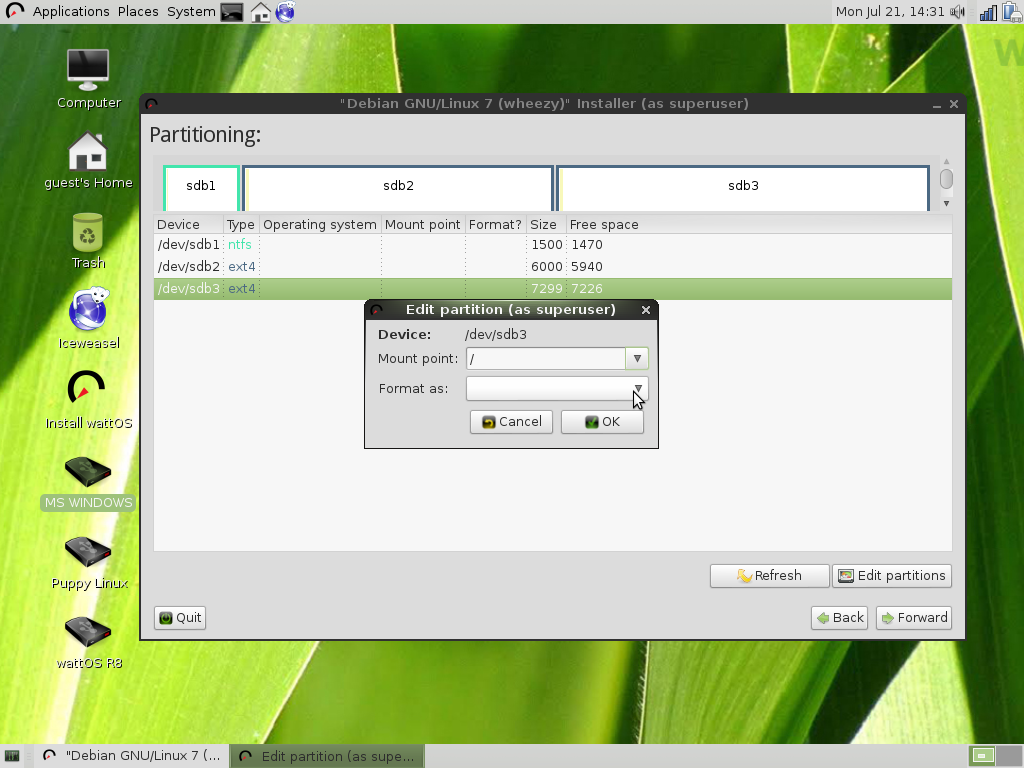Image resolution: width=1024 pixels, height=768 pixels.
Task: Select the sdb3 partition block
Action: click(x=743, y=188)
